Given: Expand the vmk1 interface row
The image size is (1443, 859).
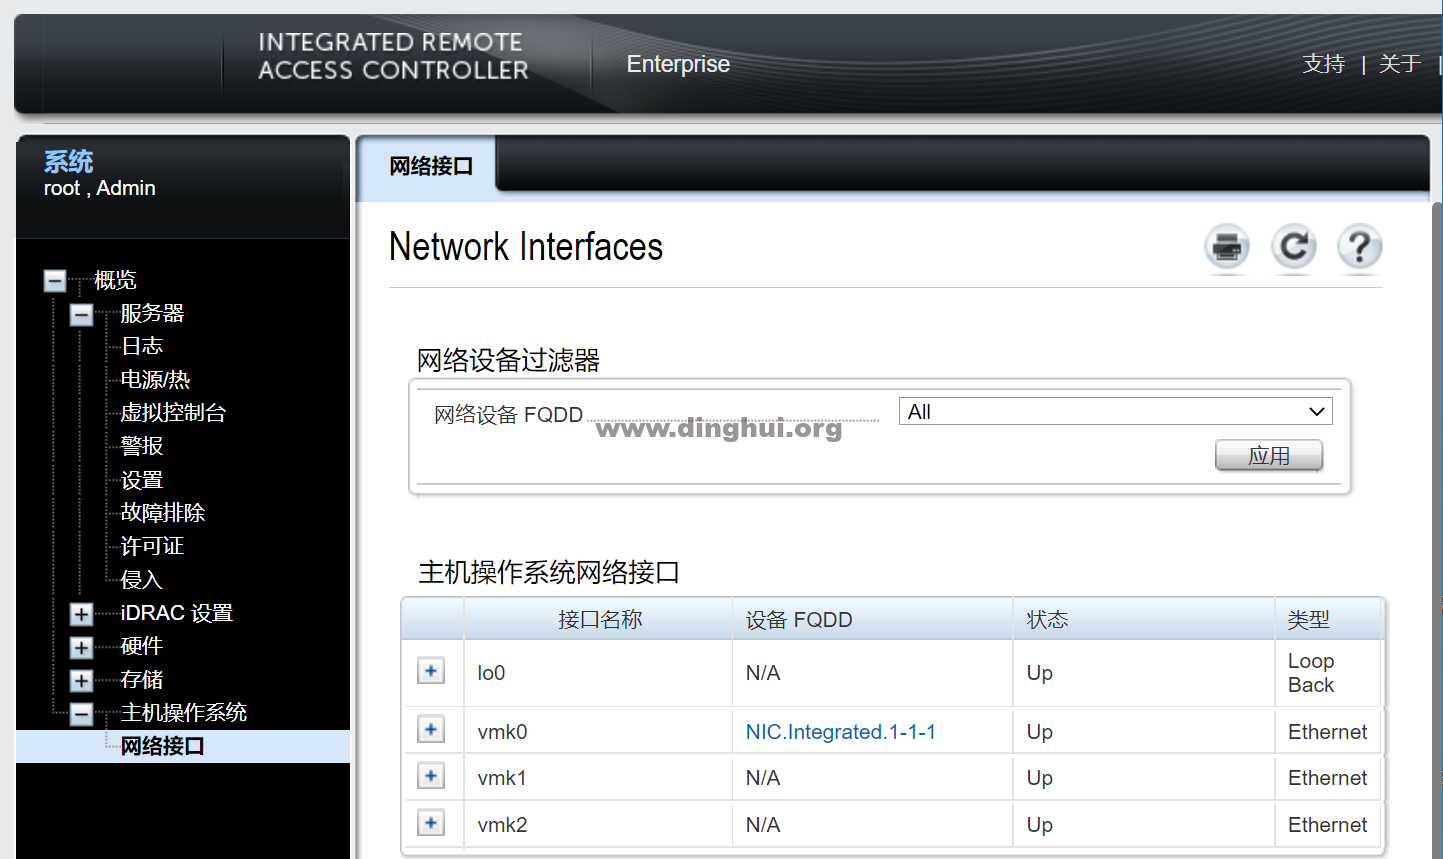Looking at the screenshot, I should pyautogui.click(x=431, y=776).
